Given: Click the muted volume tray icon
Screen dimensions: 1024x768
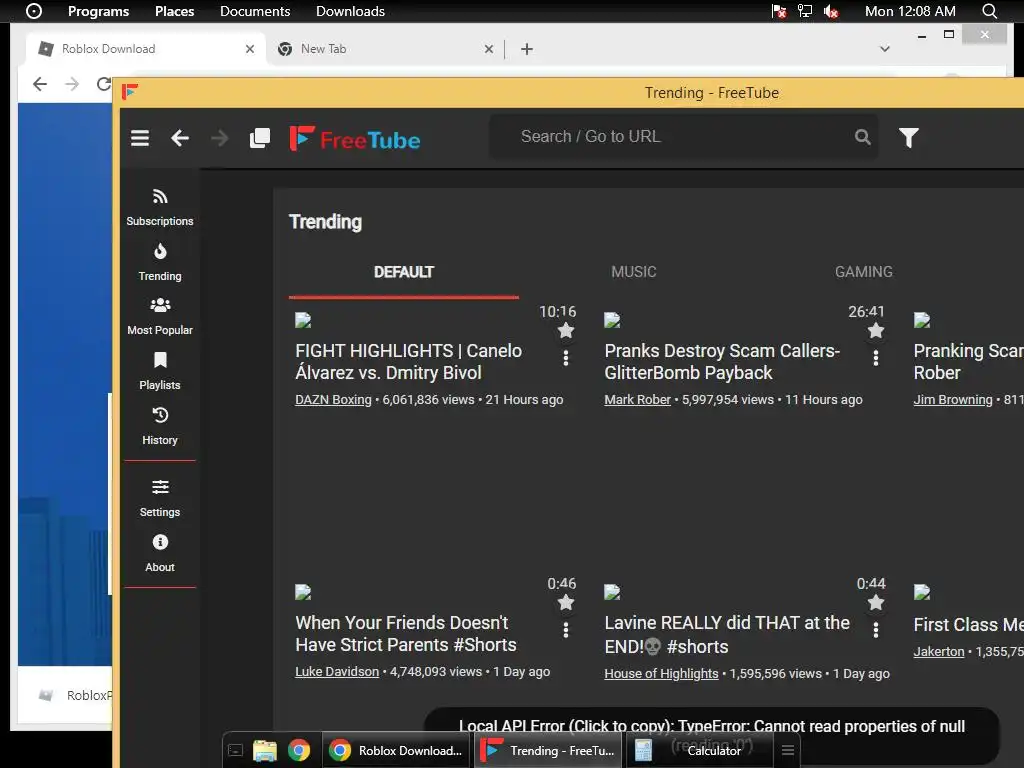Looking at the screenshot, I should [x=831, y=11].
